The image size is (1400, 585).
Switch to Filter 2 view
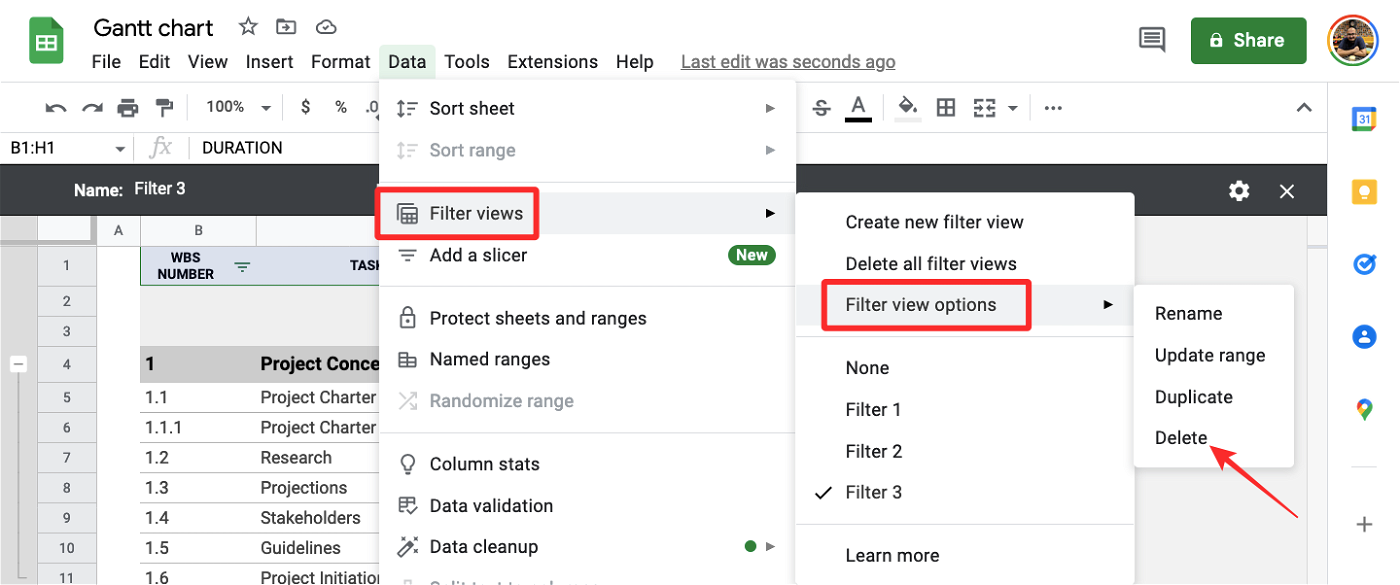point(965,451)
